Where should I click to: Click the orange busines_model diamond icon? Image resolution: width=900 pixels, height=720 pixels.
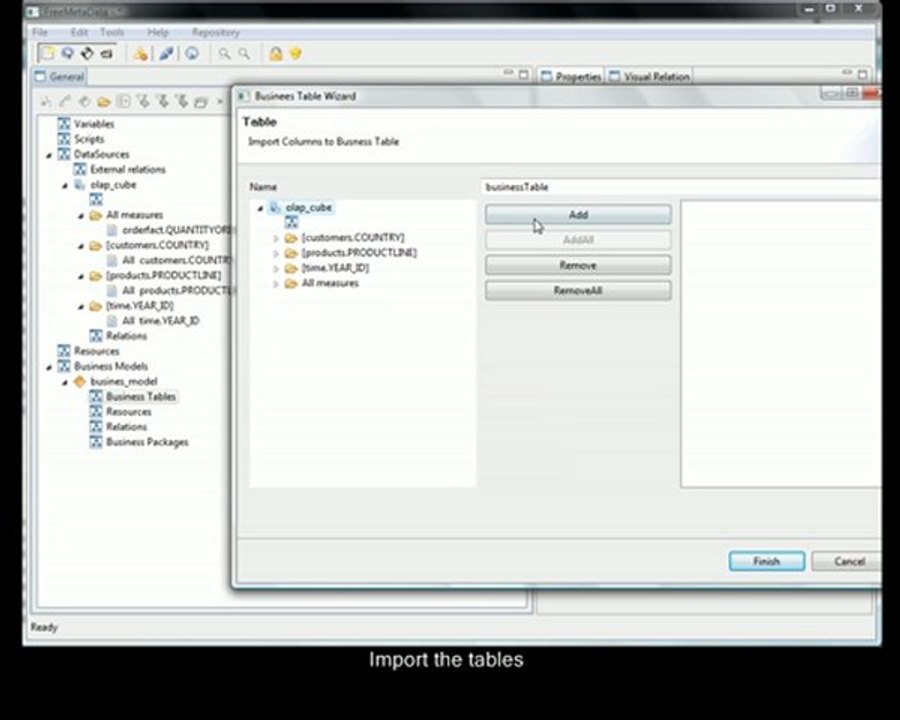tap(80, 381)
